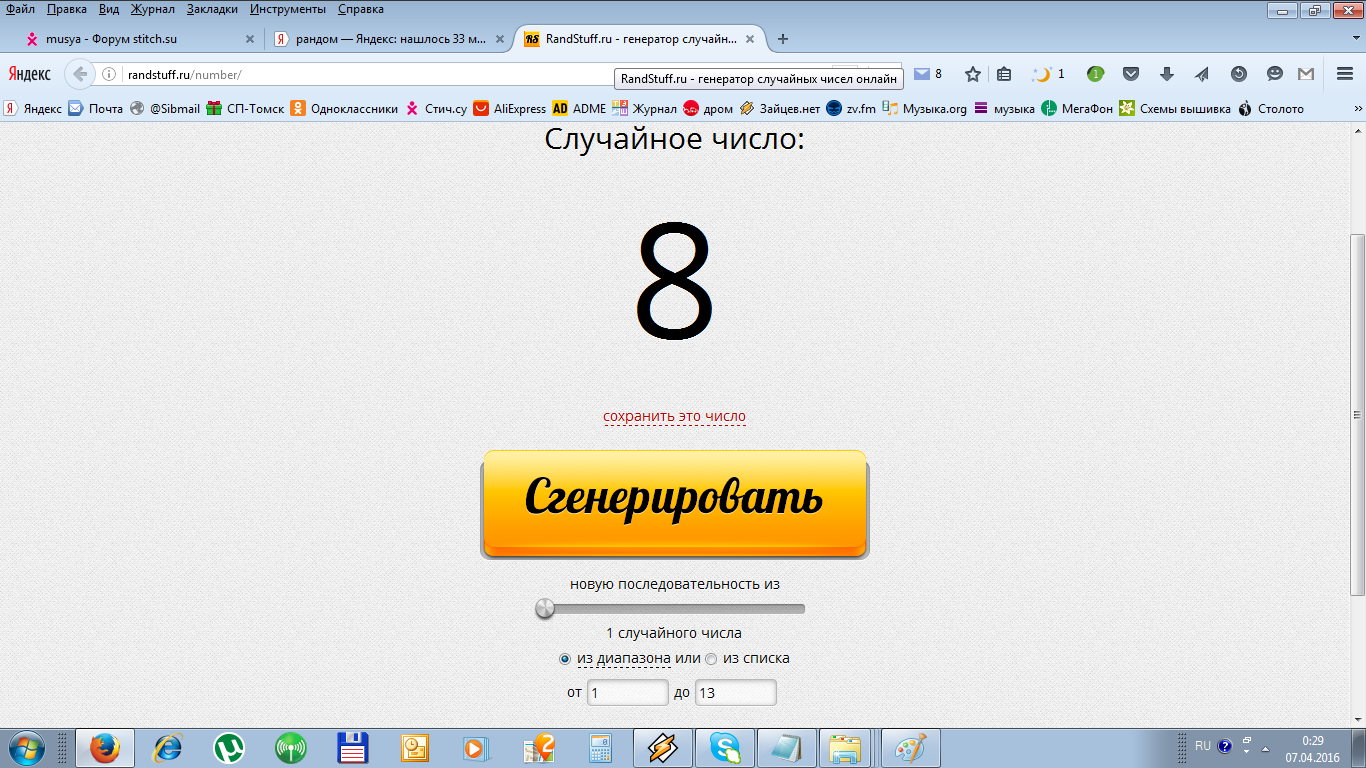Viewport: 1366px width, 768px height.
Task: Click the number count slider handle
Action: [545, 608]
